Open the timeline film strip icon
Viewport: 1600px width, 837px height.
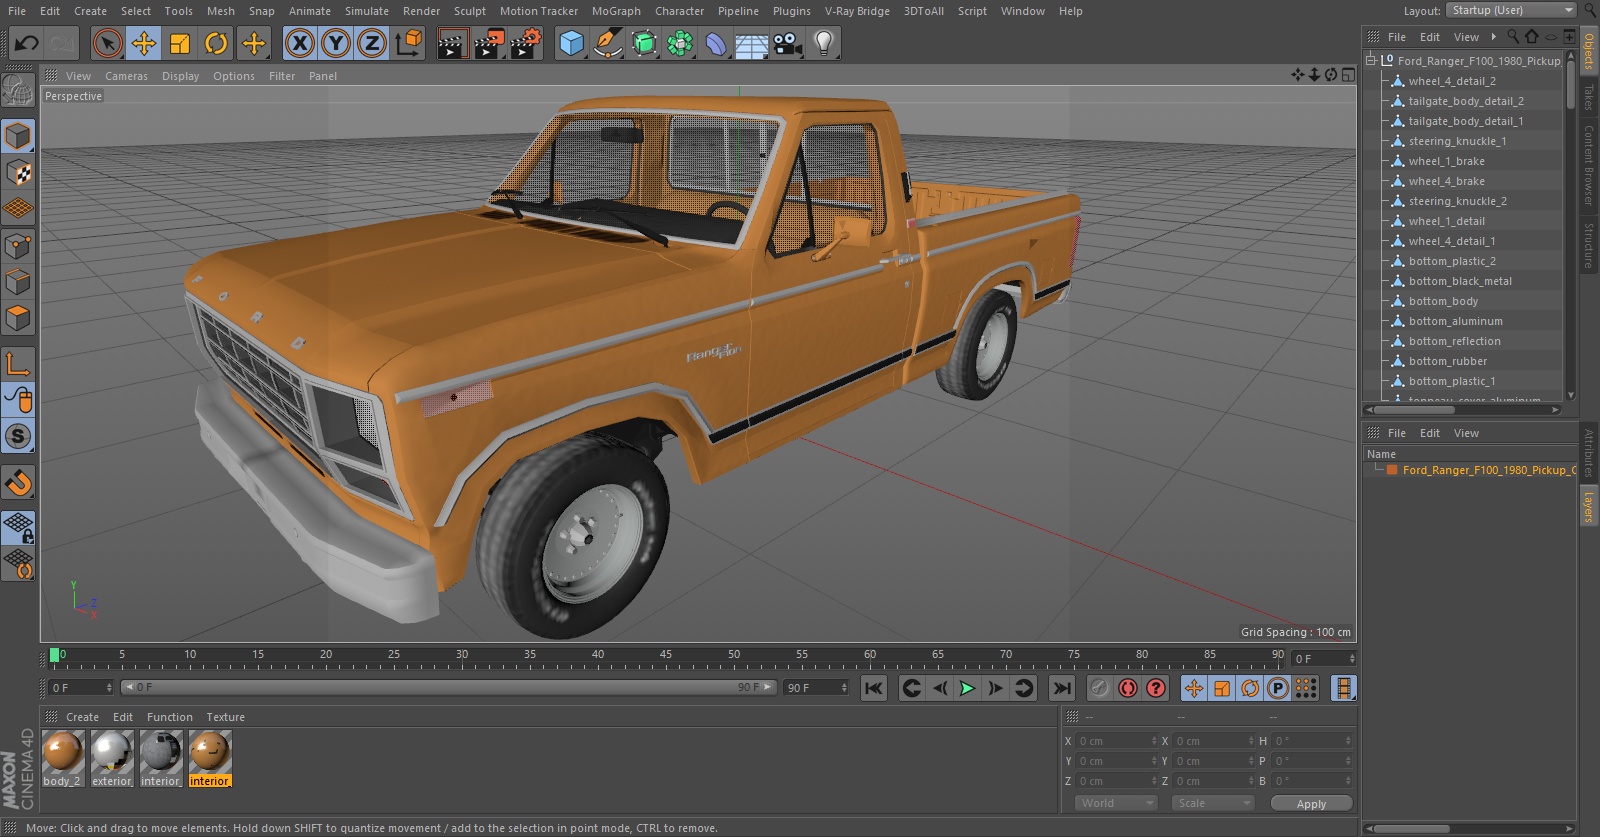[x=1344, y=688]
